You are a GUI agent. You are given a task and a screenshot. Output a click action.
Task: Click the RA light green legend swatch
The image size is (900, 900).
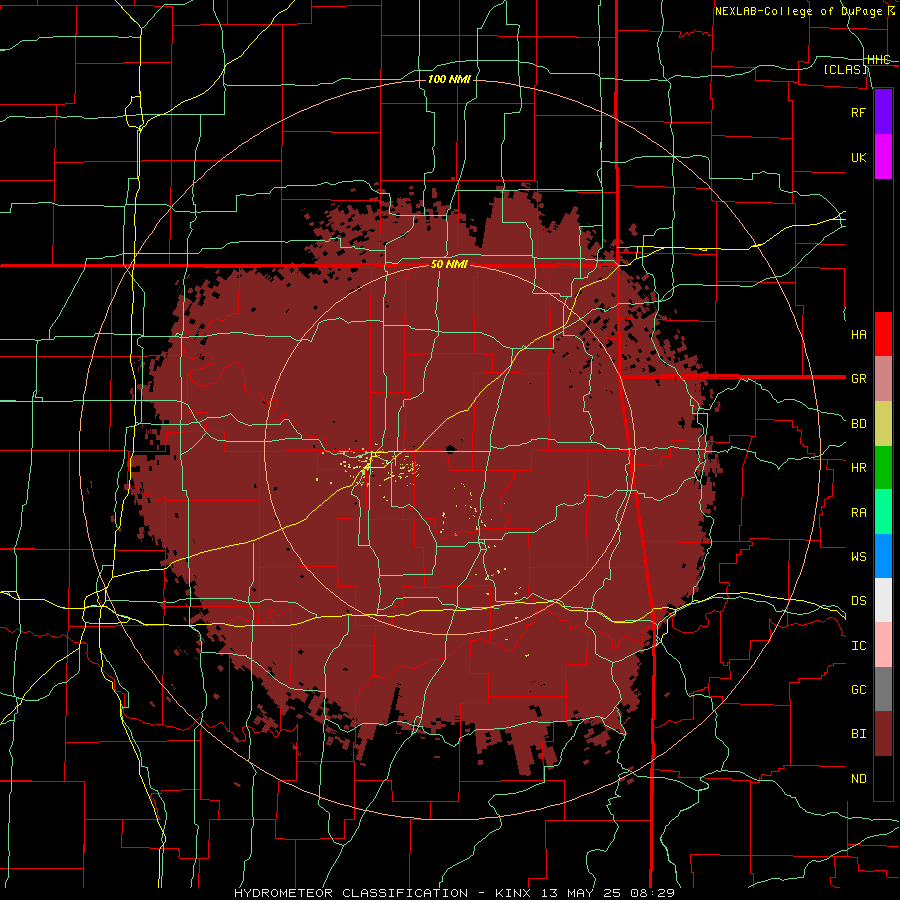point(883,512)
